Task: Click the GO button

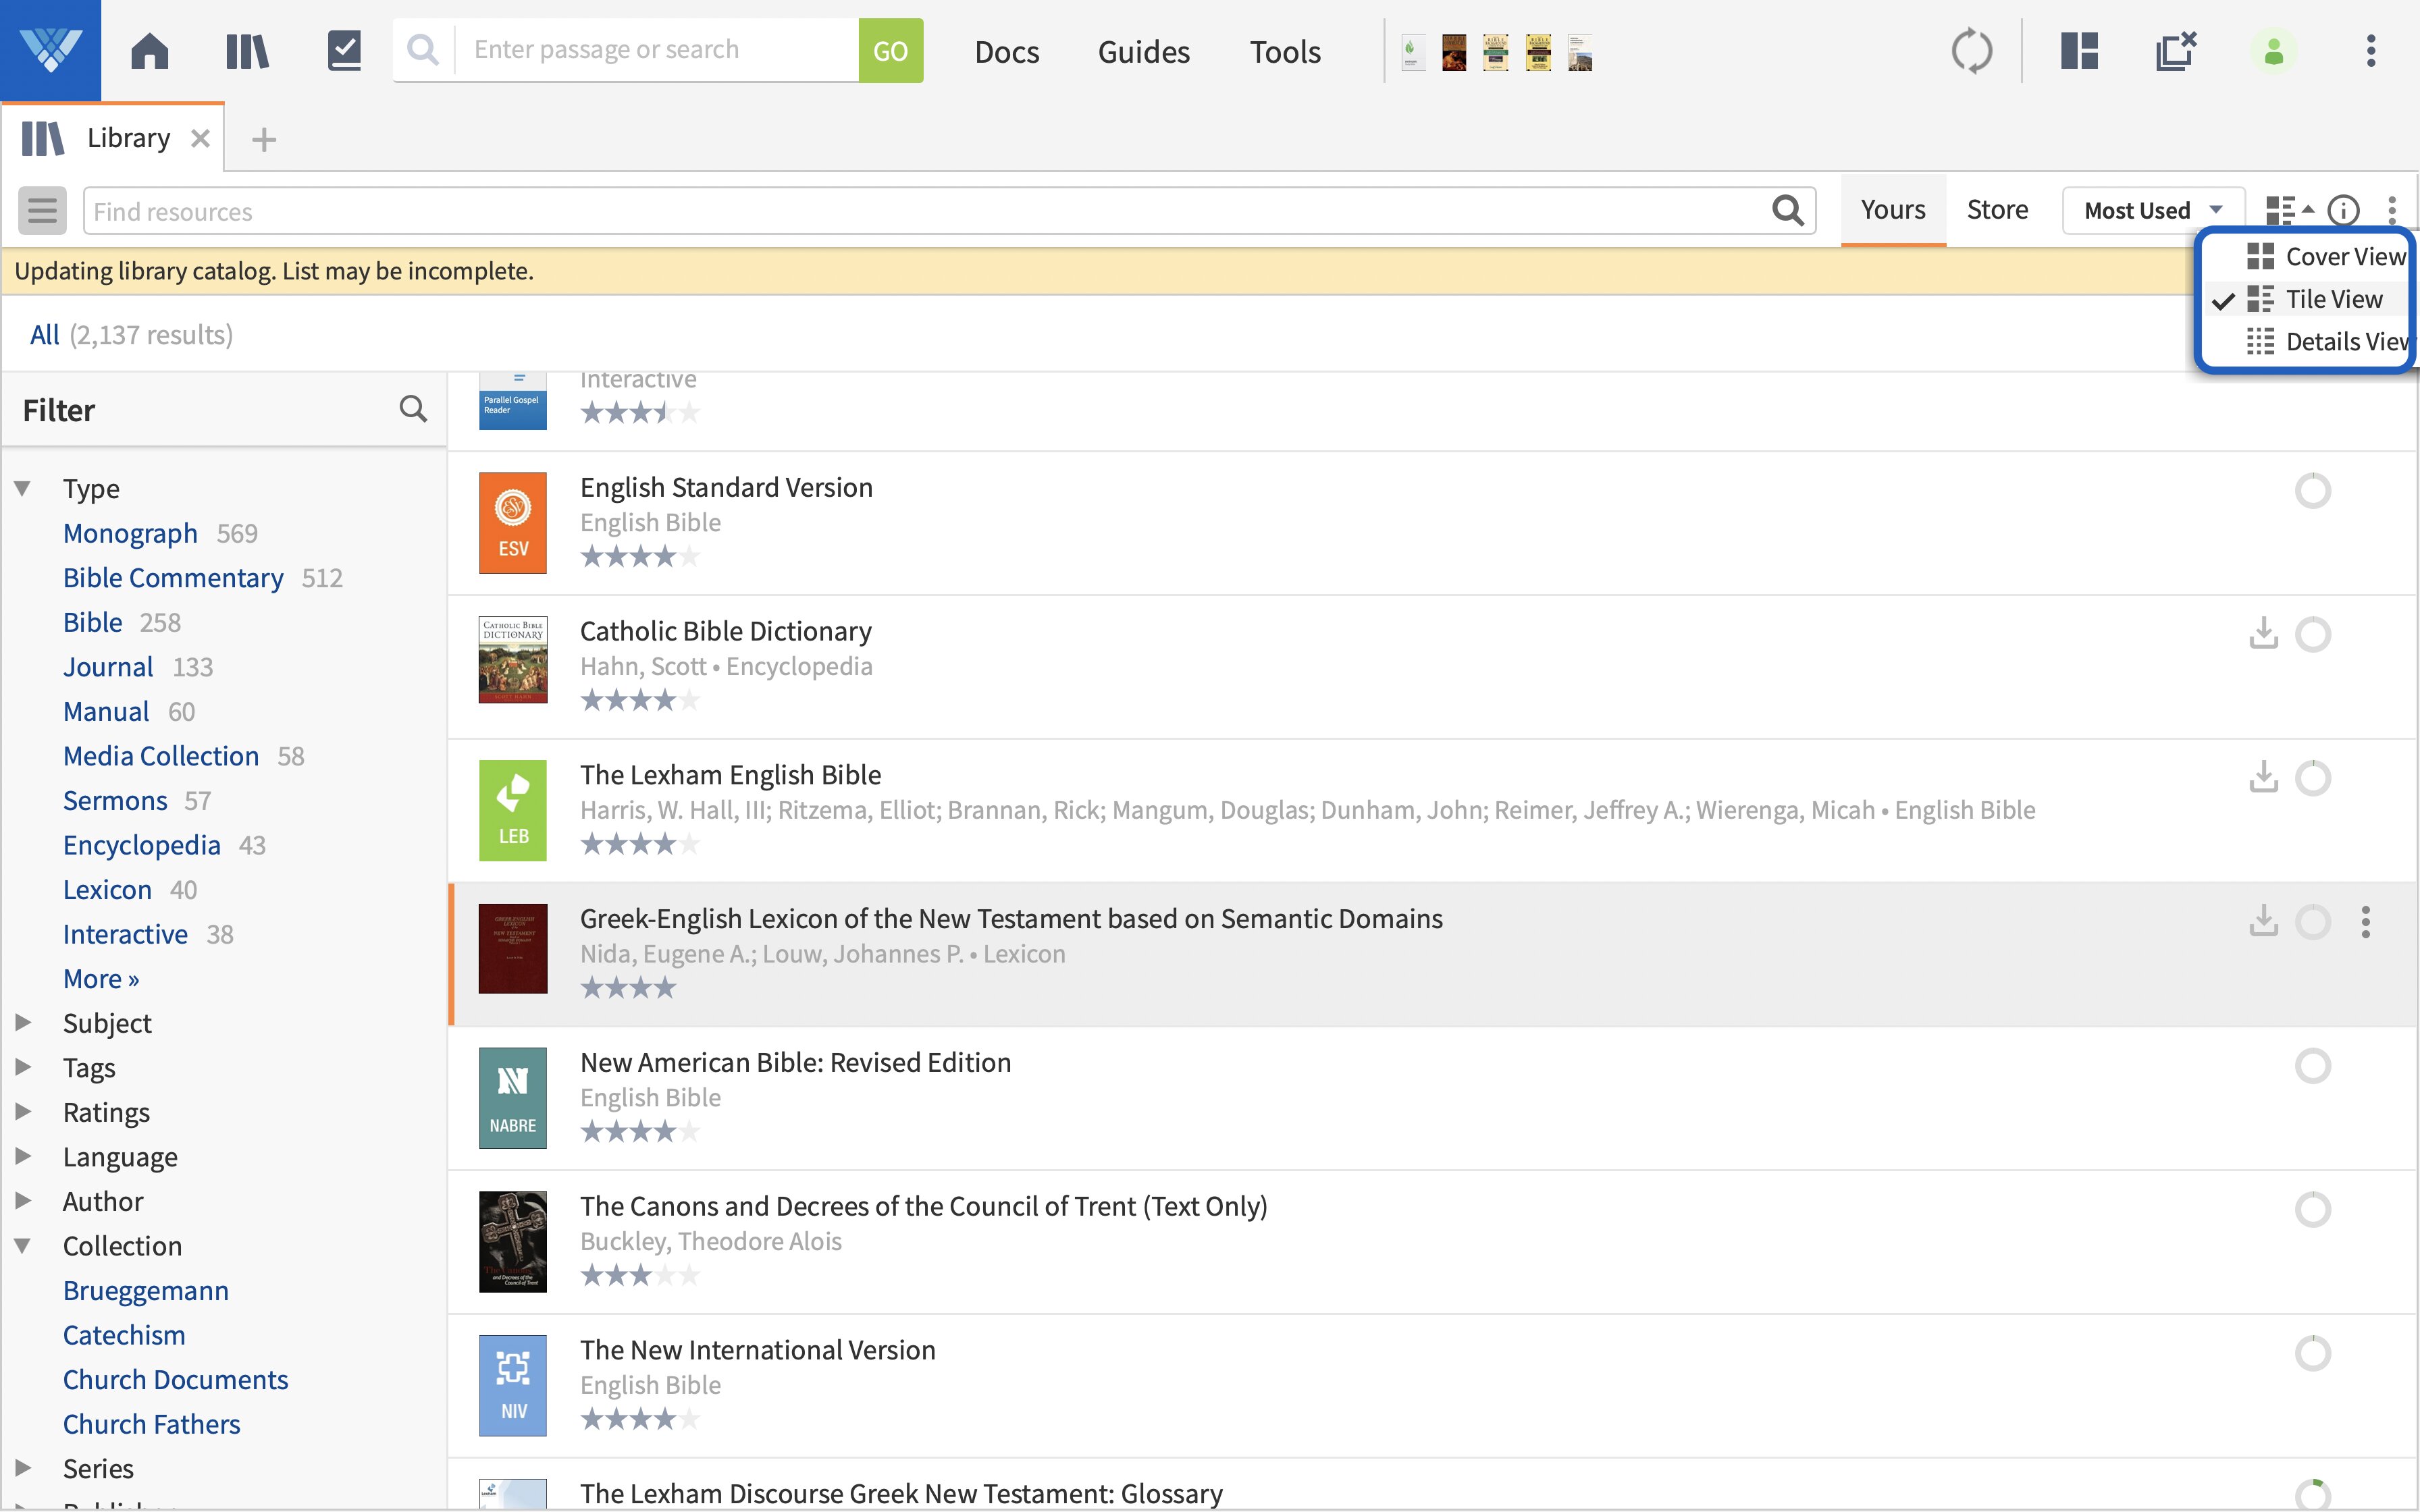Action: [x=890, y=50]
